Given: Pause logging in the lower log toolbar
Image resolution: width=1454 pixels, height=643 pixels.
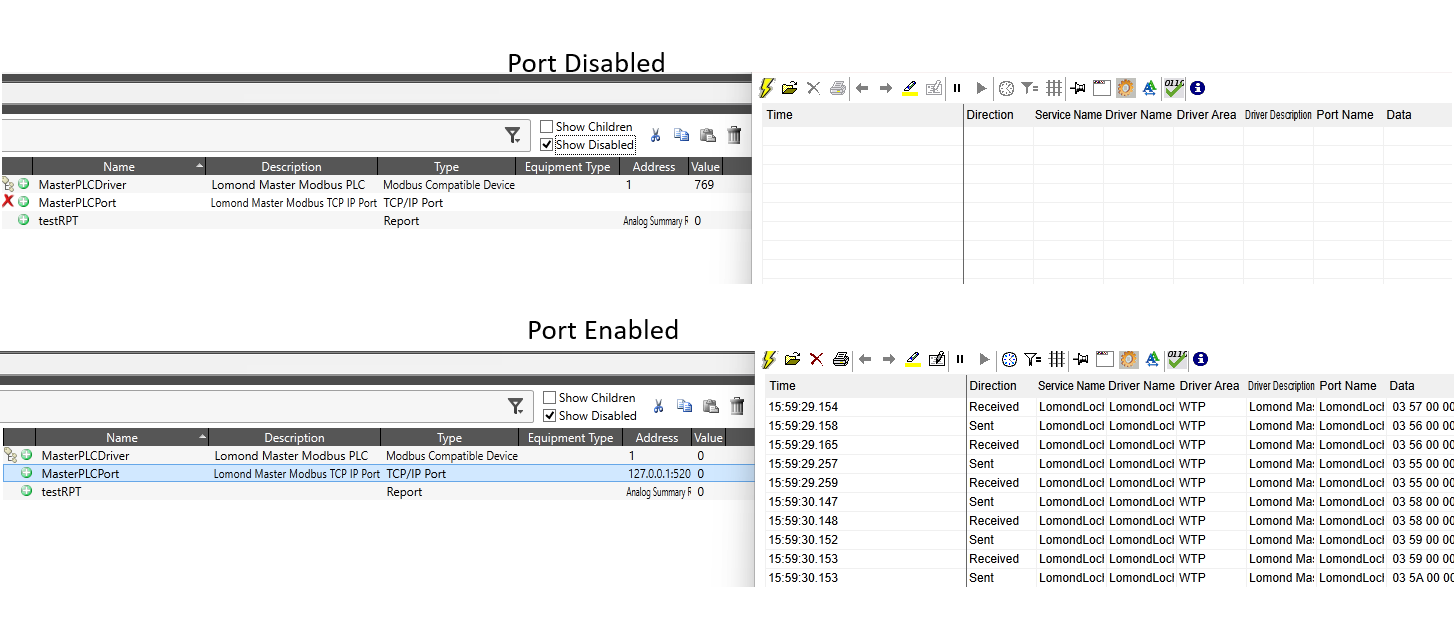Looking at the screenshot, I should (958, 359).
